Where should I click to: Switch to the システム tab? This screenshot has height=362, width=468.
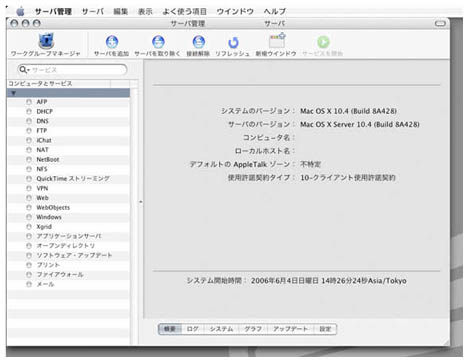[221, 329]
